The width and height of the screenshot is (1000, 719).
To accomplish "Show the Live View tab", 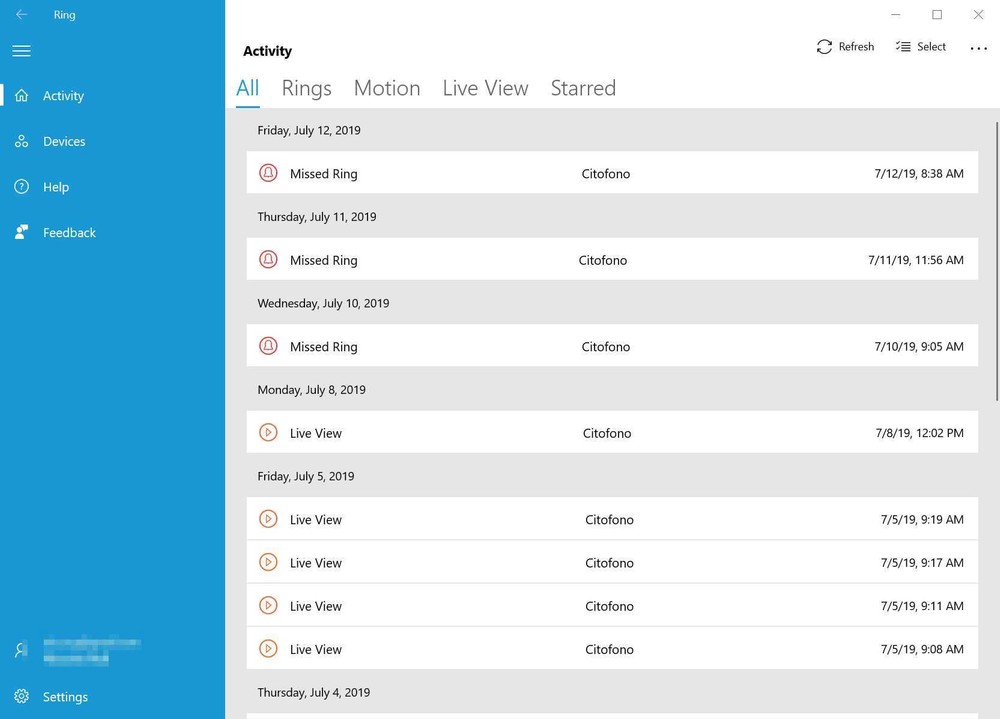I will coord(485,88).
